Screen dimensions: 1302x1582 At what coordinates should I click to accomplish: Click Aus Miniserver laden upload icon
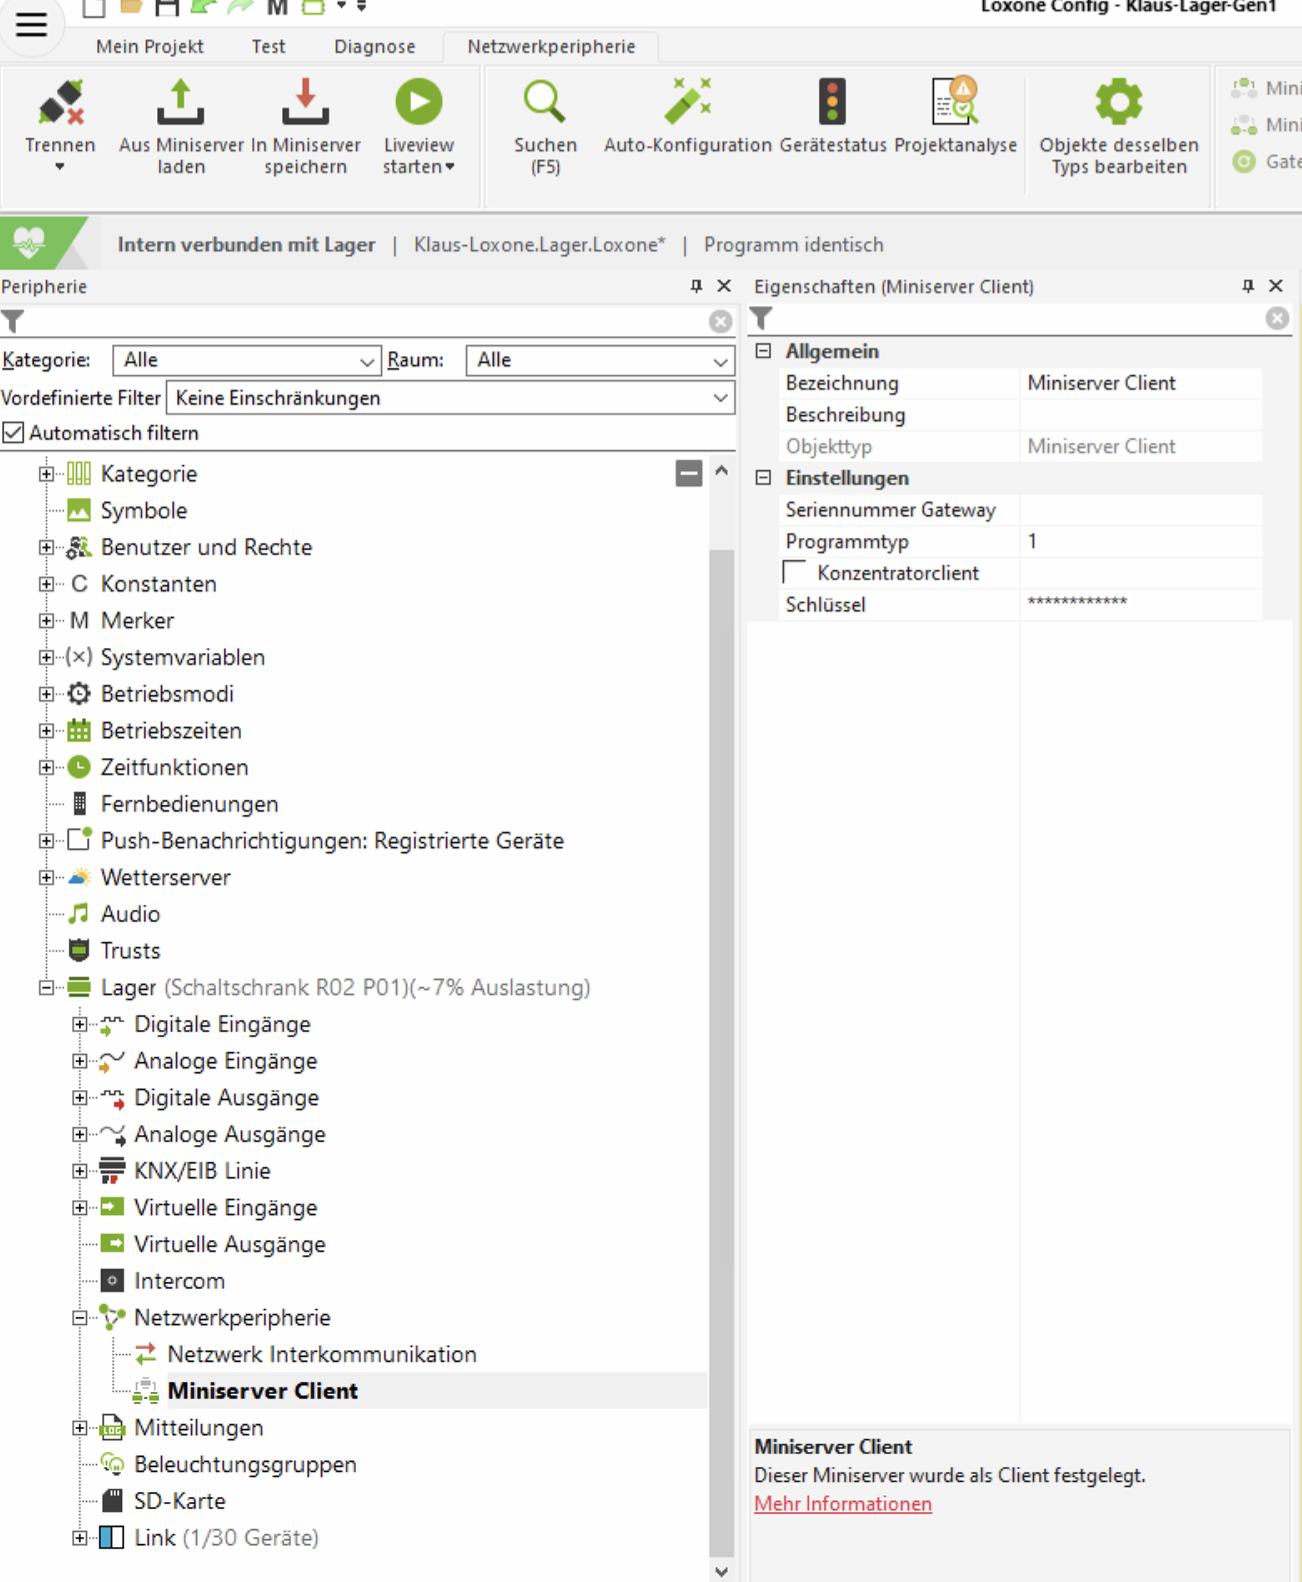pyautogui.click(x=181, y=103)
